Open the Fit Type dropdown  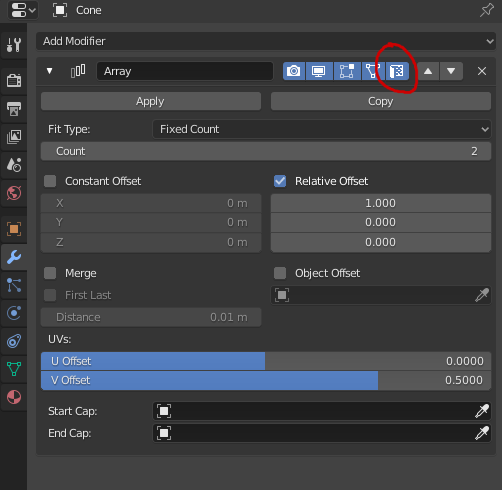(322, 129)
